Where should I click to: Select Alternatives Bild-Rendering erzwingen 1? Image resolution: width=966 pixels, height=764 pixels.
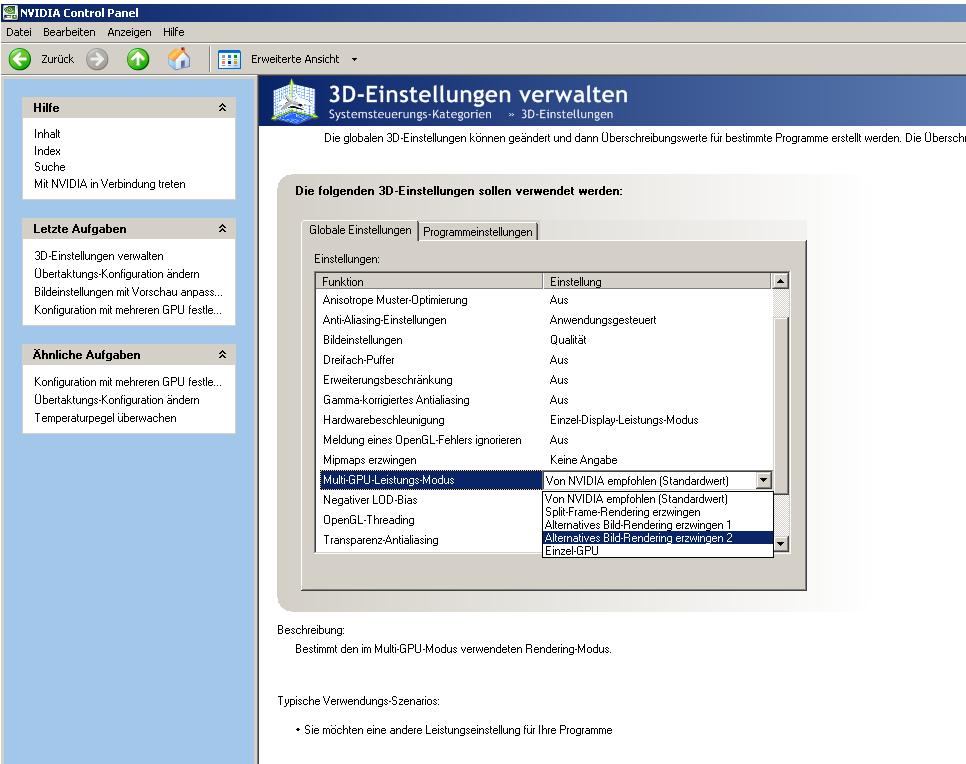(658, 525)
